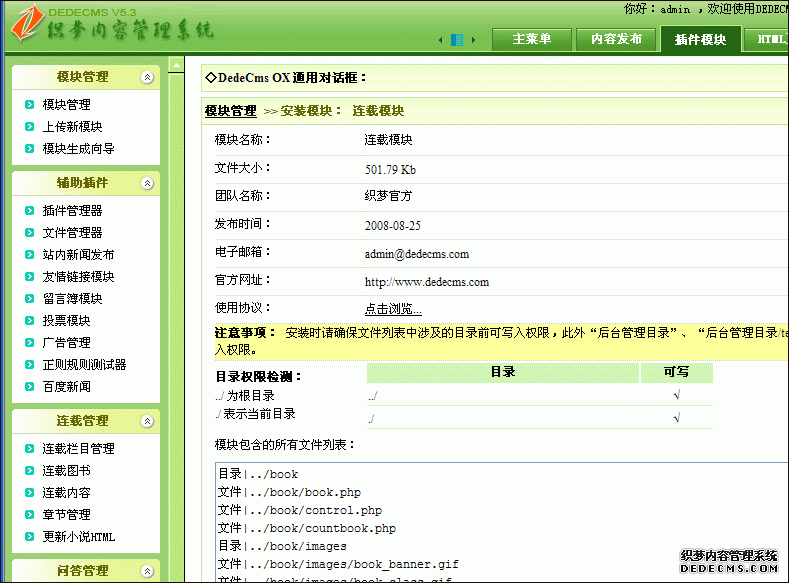Click the DedeCMS orange logo icon
Viewport: 789px width, 583px height.
(x=26, y=24)
